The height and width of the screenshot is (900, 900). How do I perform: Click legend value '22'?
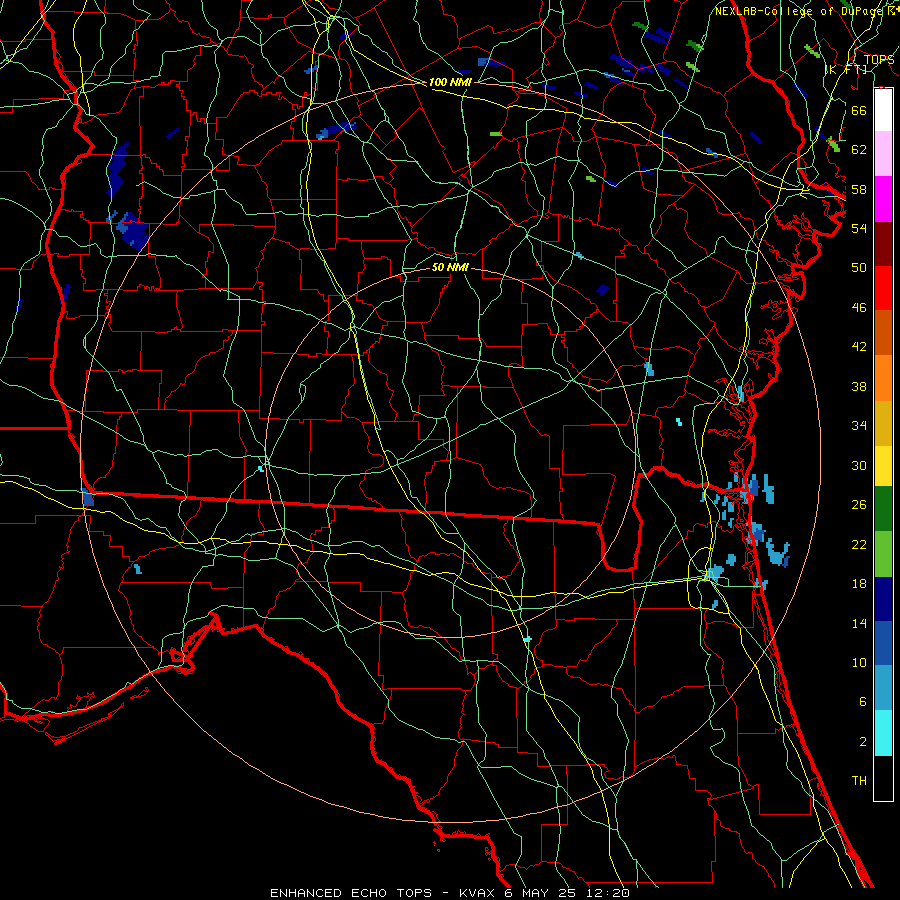pos(859,544)
